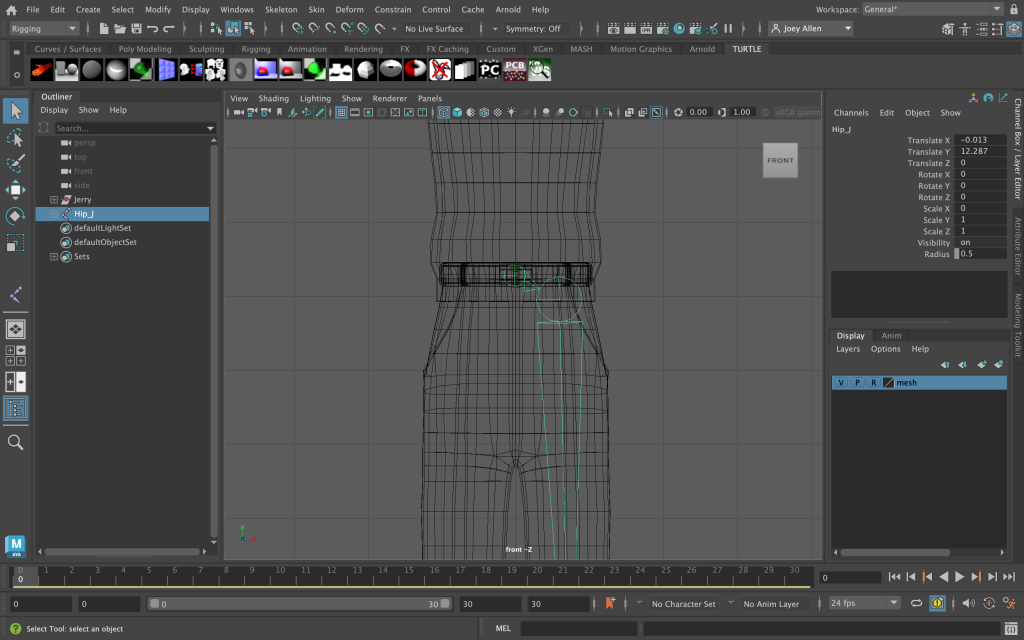
Task: Expand the Jerry node in the Outliner
Action: pos(54,200)
